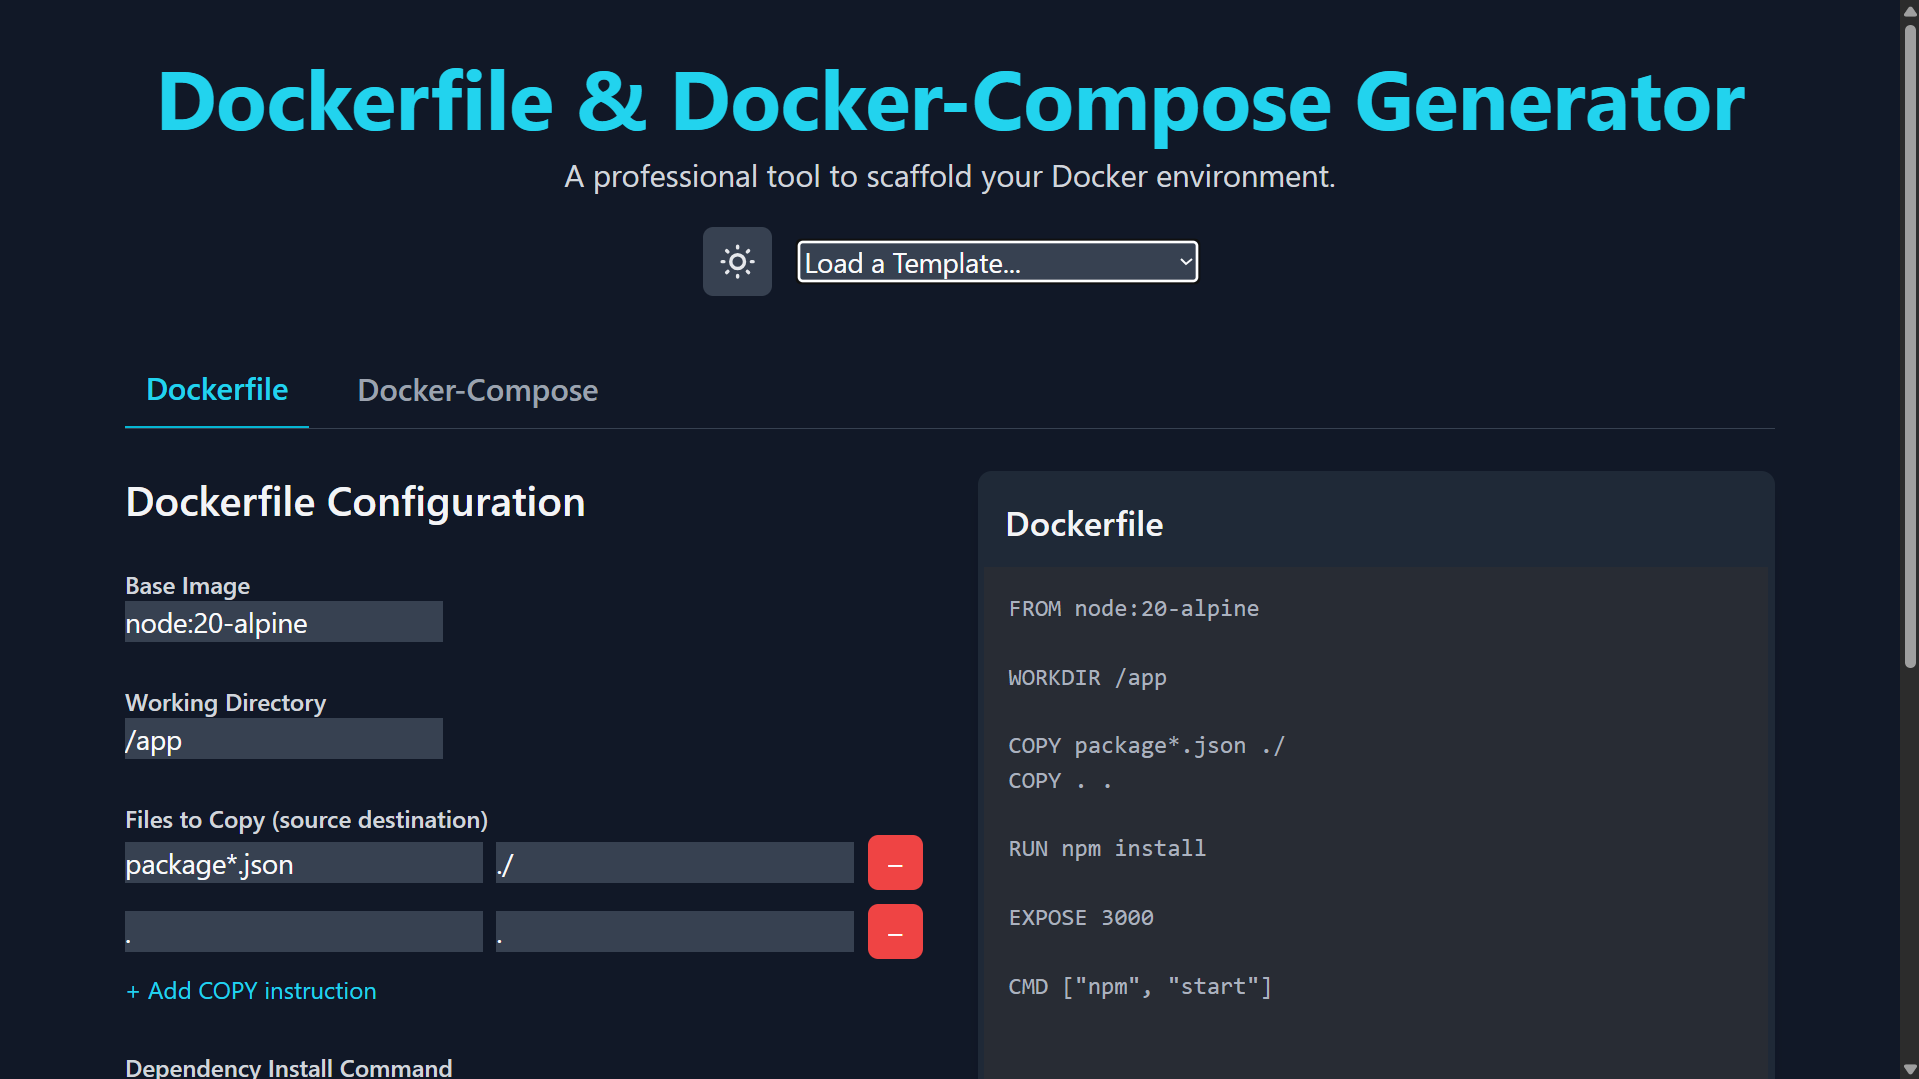Click the scrollbar up arrow
The image size is (1919, 1079).
tap(1910, 11)
